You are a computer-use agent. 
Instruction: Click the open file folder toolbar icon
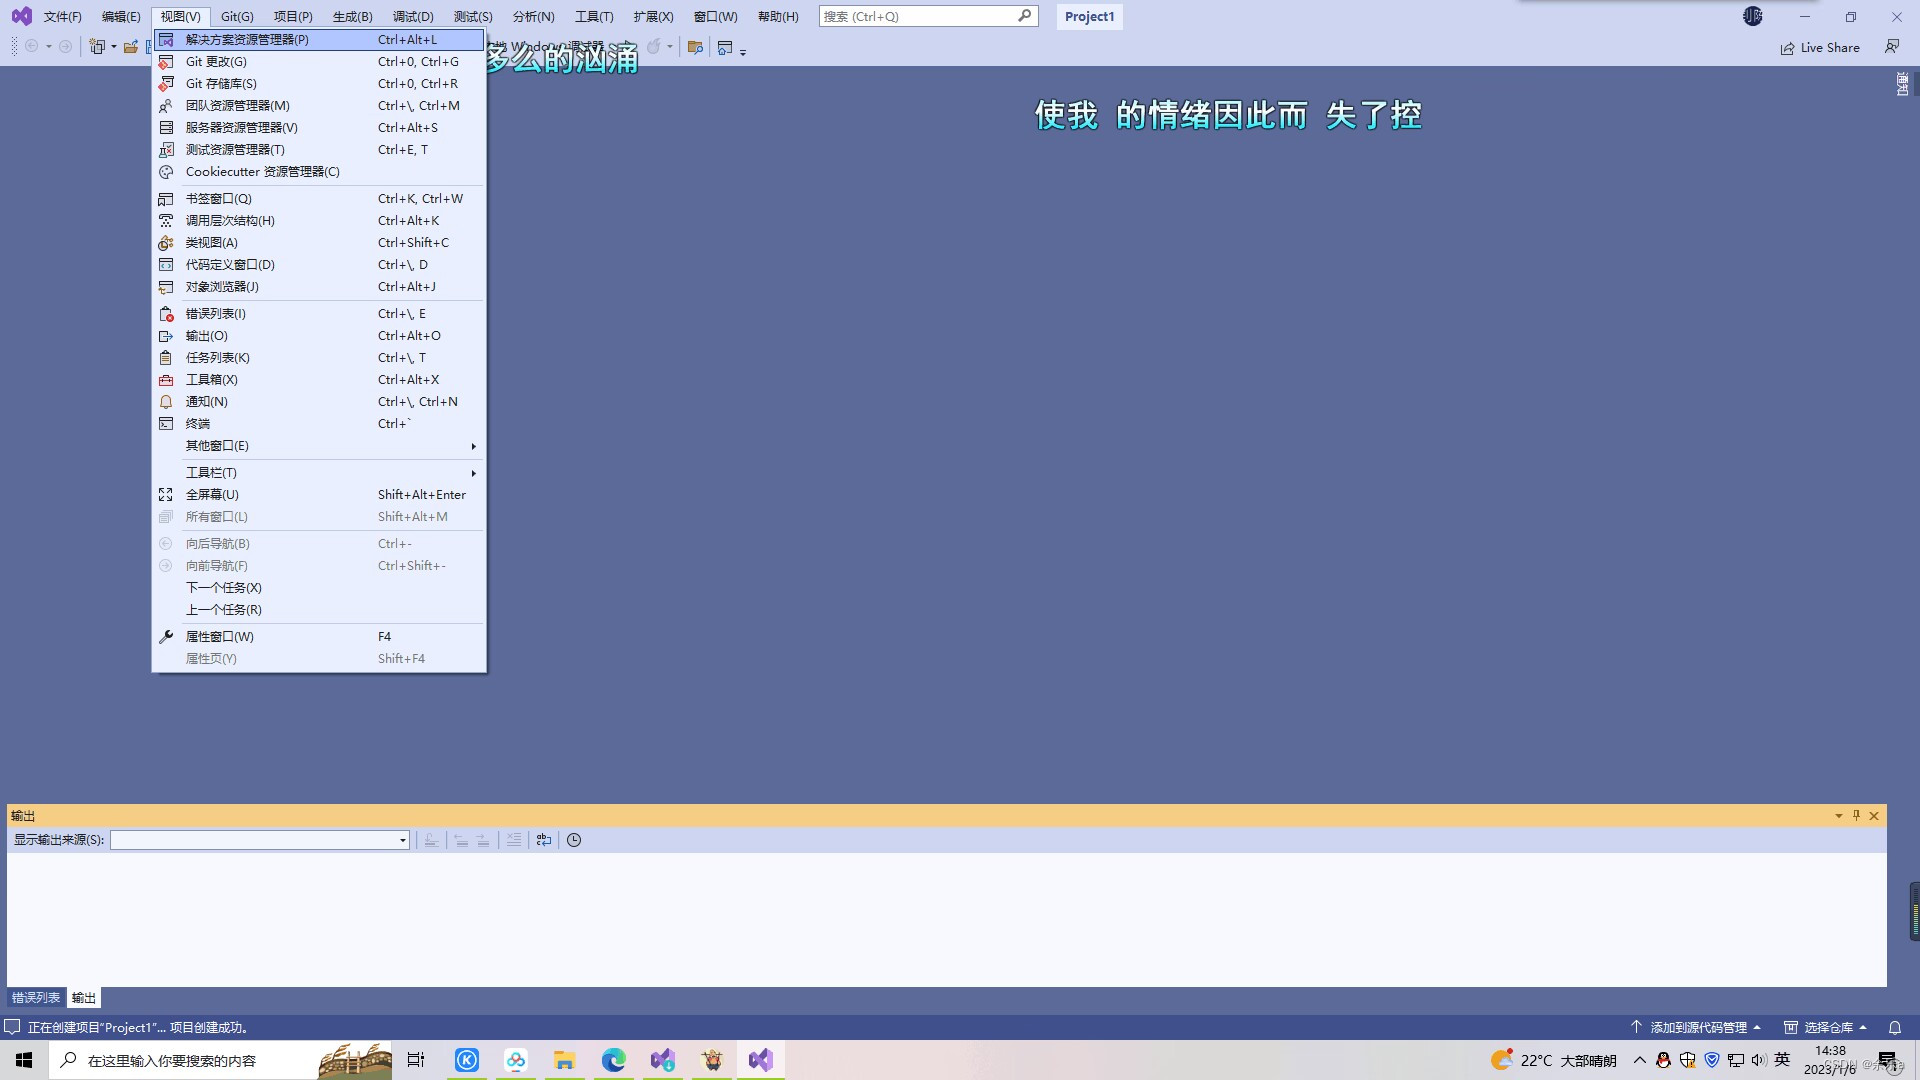click(131, 47)
